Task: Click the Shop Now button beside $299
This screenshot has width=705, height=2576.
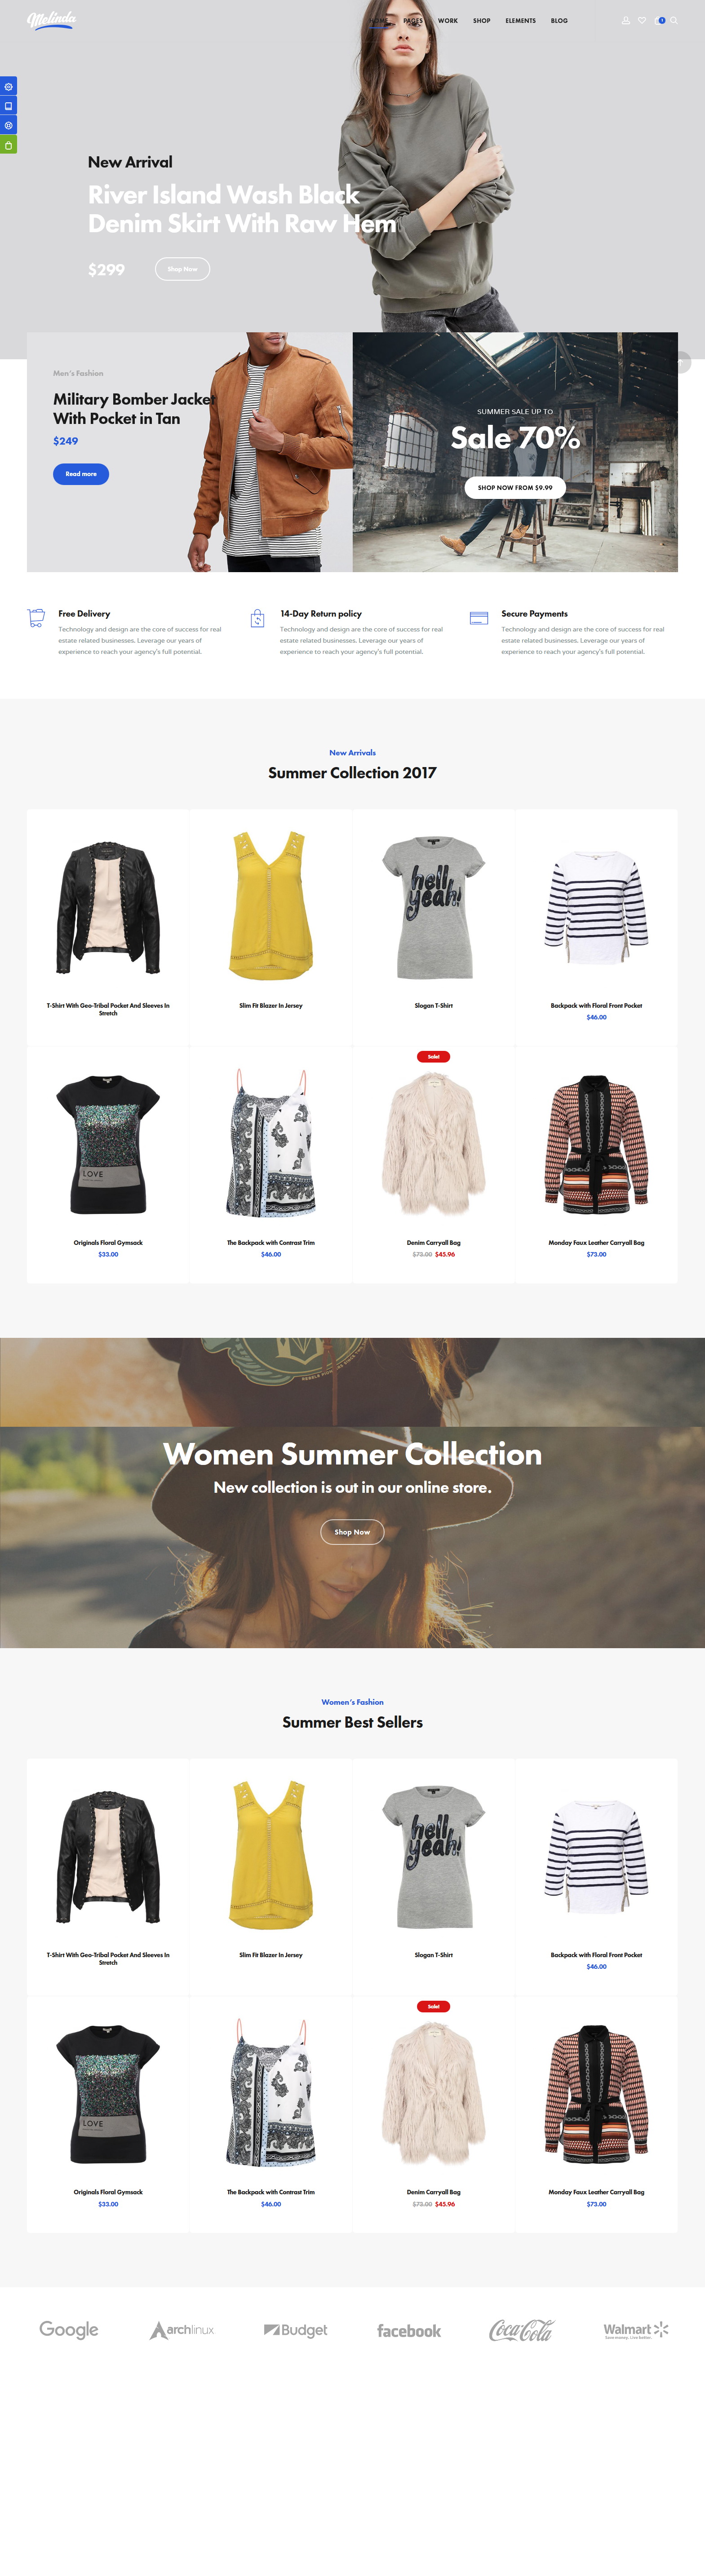Action: (x=182, y=268)
